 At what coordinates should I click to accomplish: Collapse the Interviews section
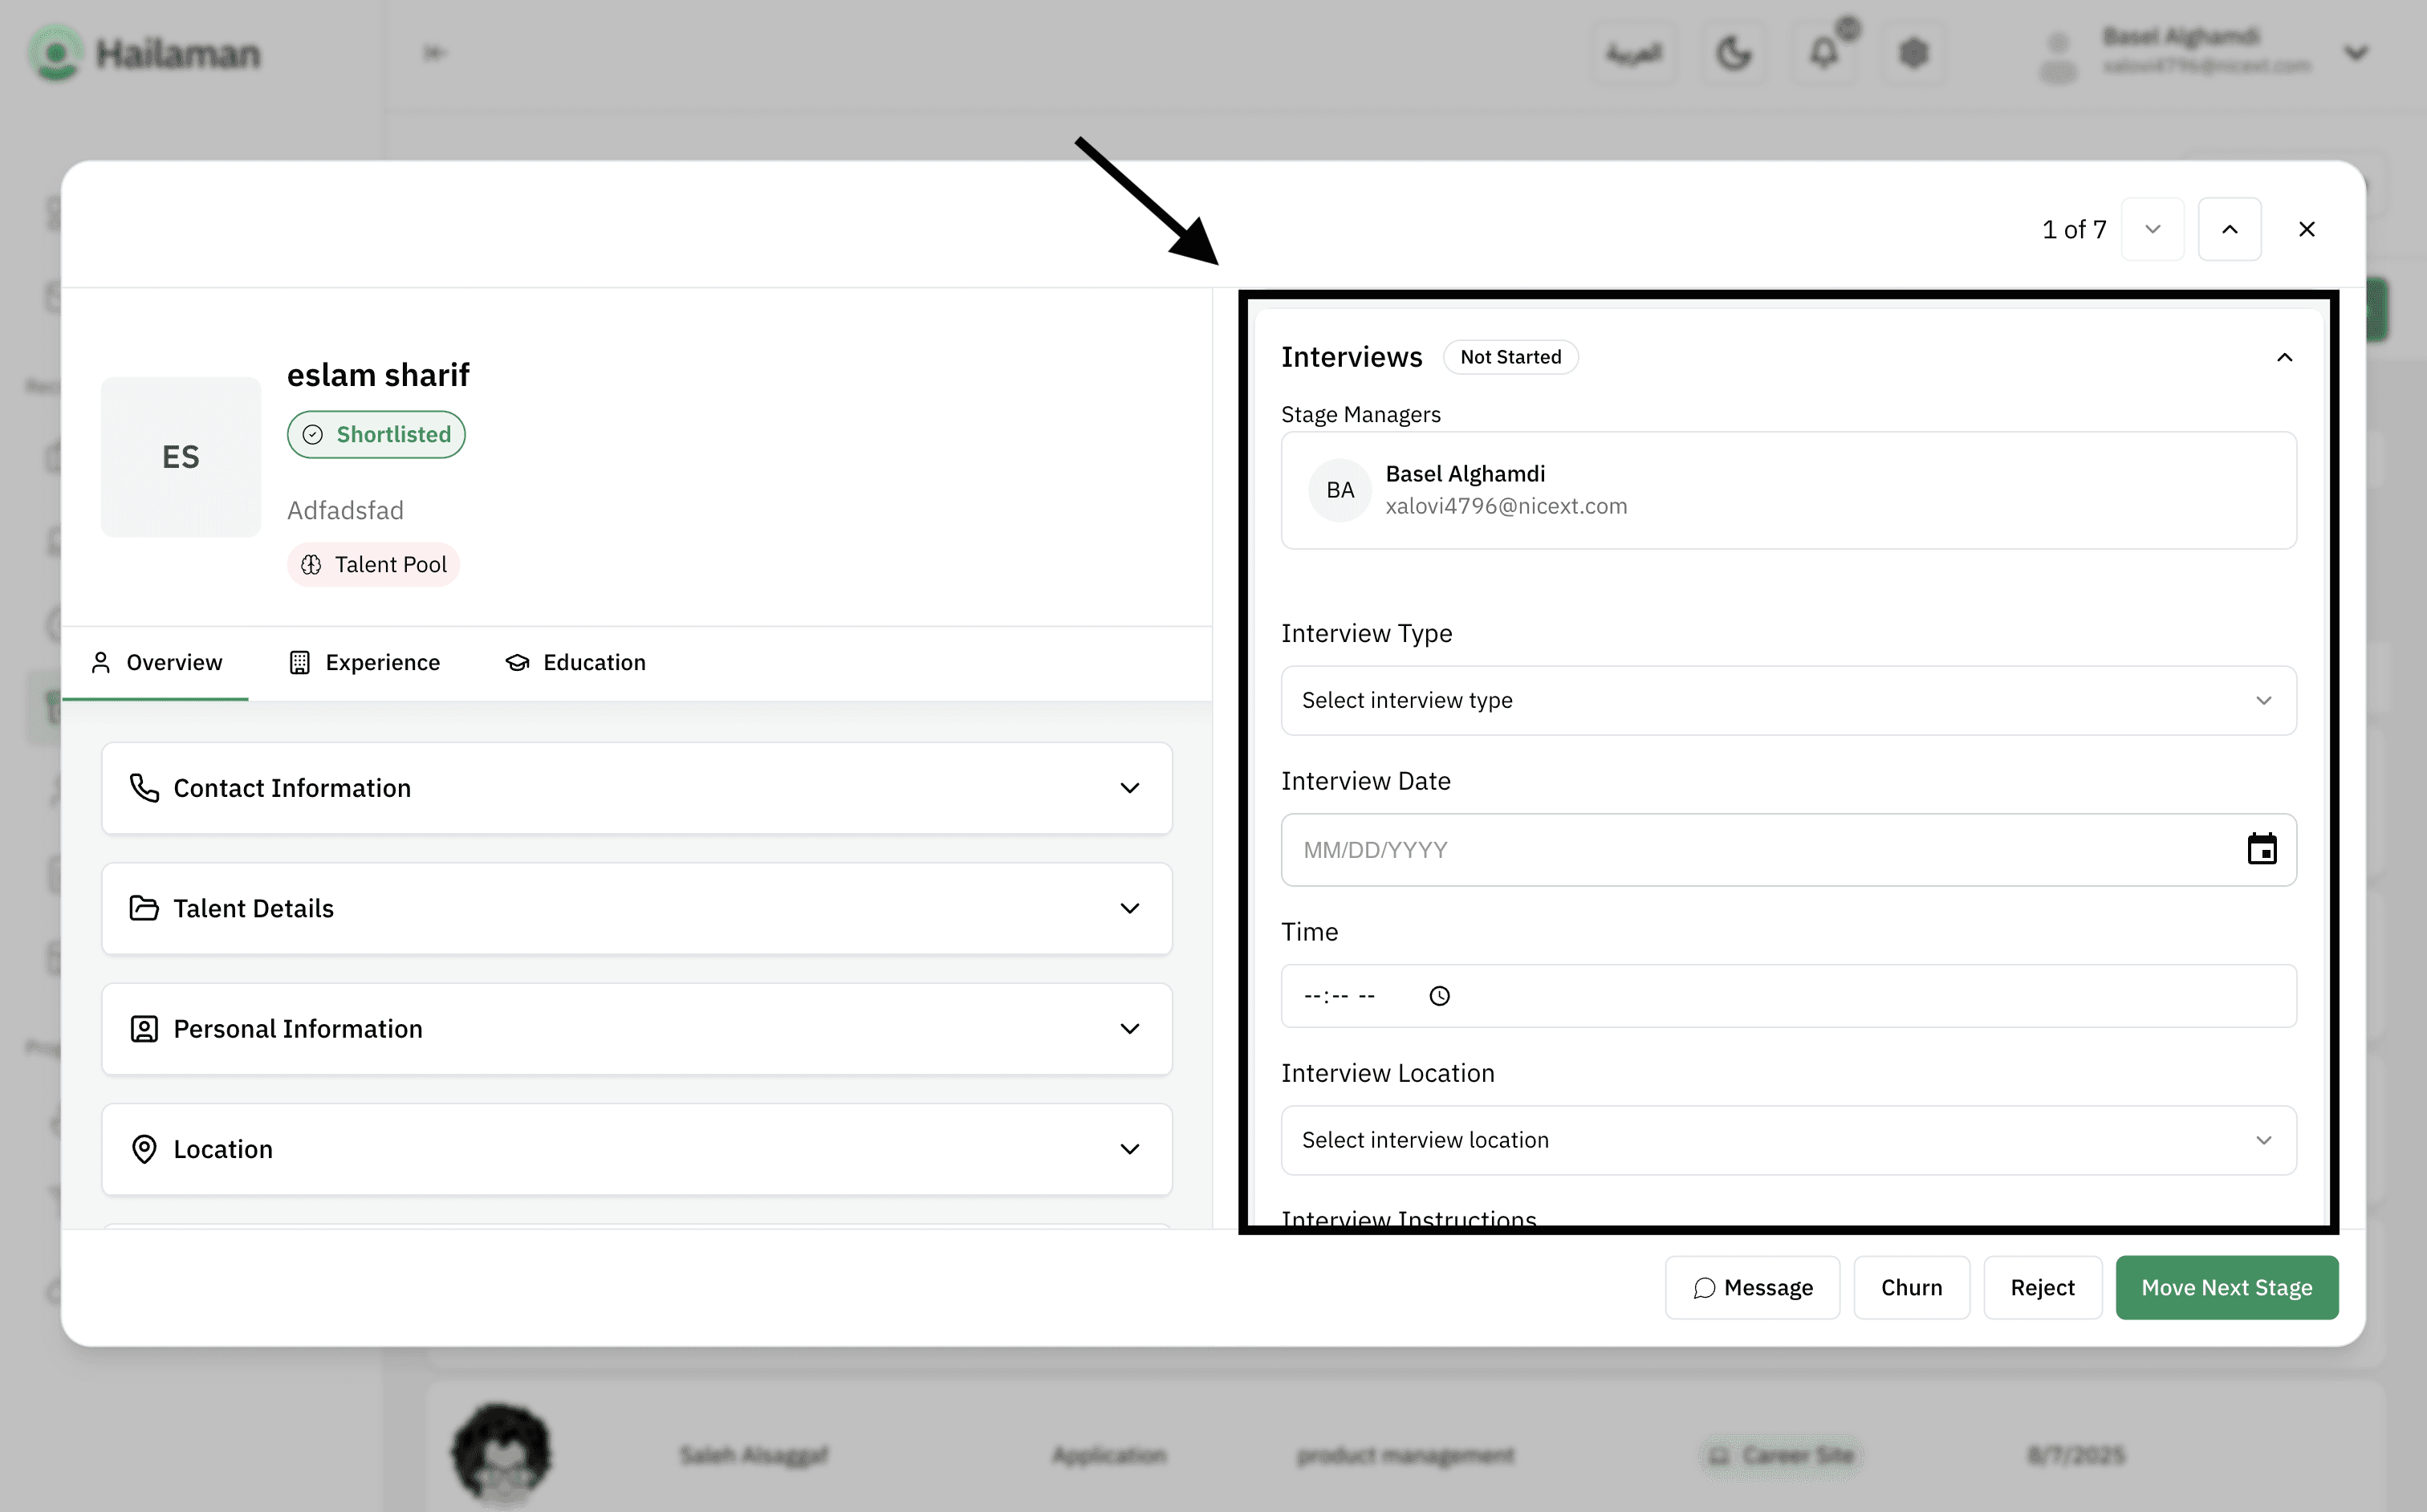2284,357
